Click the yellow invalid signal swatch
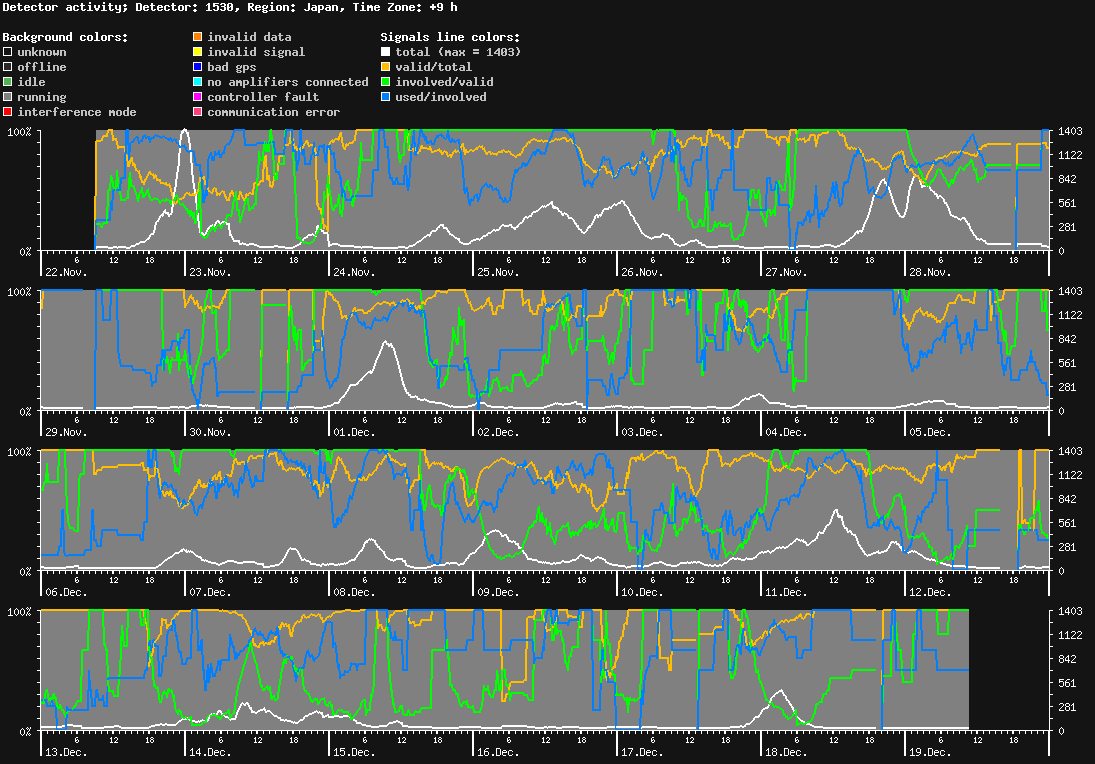This screenshot has height=764, width=1095. (197, 52)
